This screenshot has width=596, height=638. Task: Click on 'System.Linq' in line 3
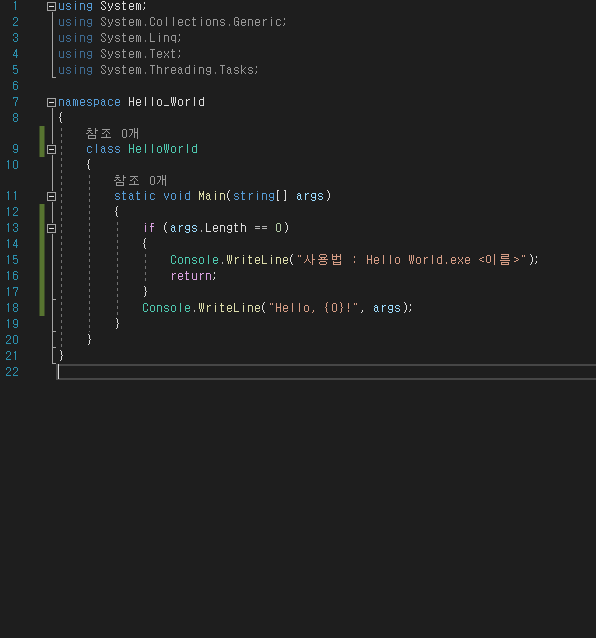[140, 38]
